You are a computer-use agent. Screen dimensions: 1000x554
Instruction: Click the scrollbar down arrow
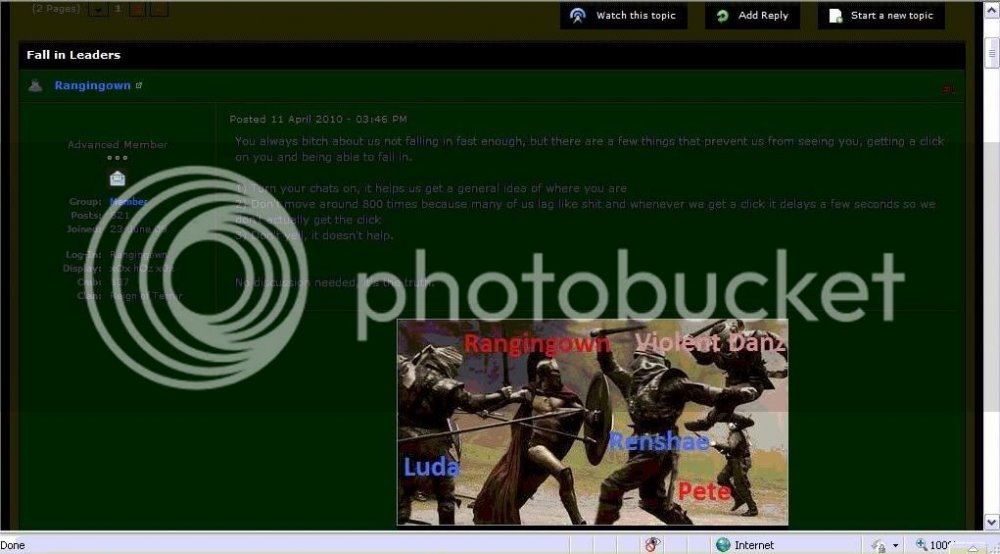click(x=992, y=522)
